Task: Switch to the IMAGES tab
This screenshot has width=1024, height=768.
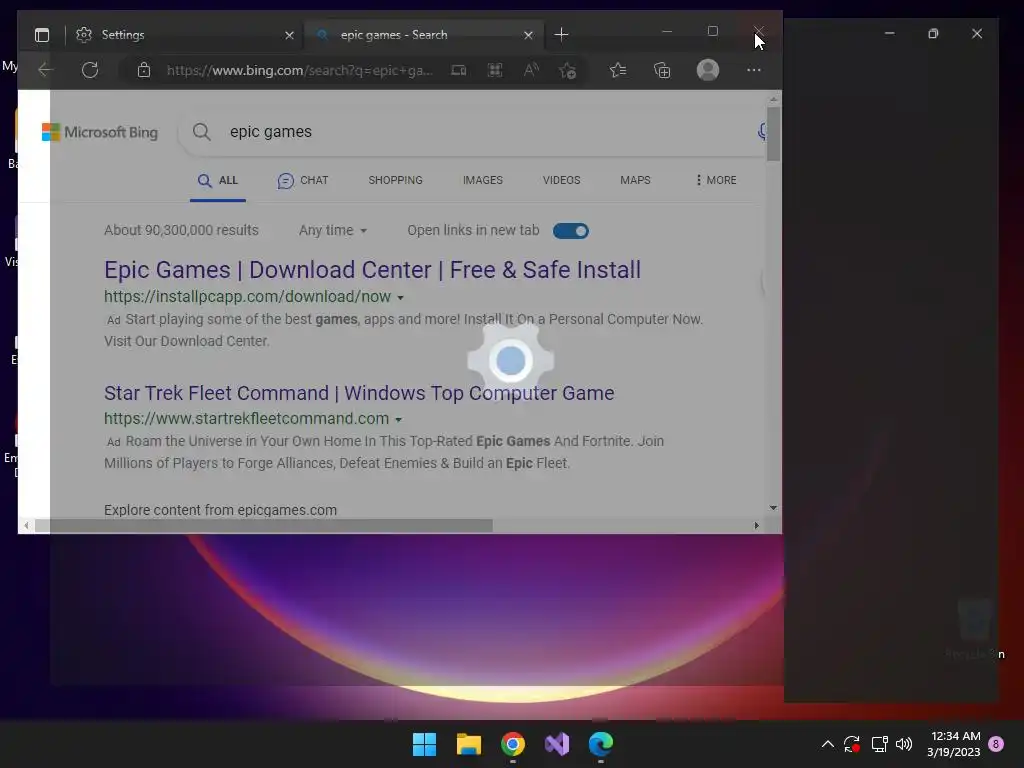Action: 483,180
